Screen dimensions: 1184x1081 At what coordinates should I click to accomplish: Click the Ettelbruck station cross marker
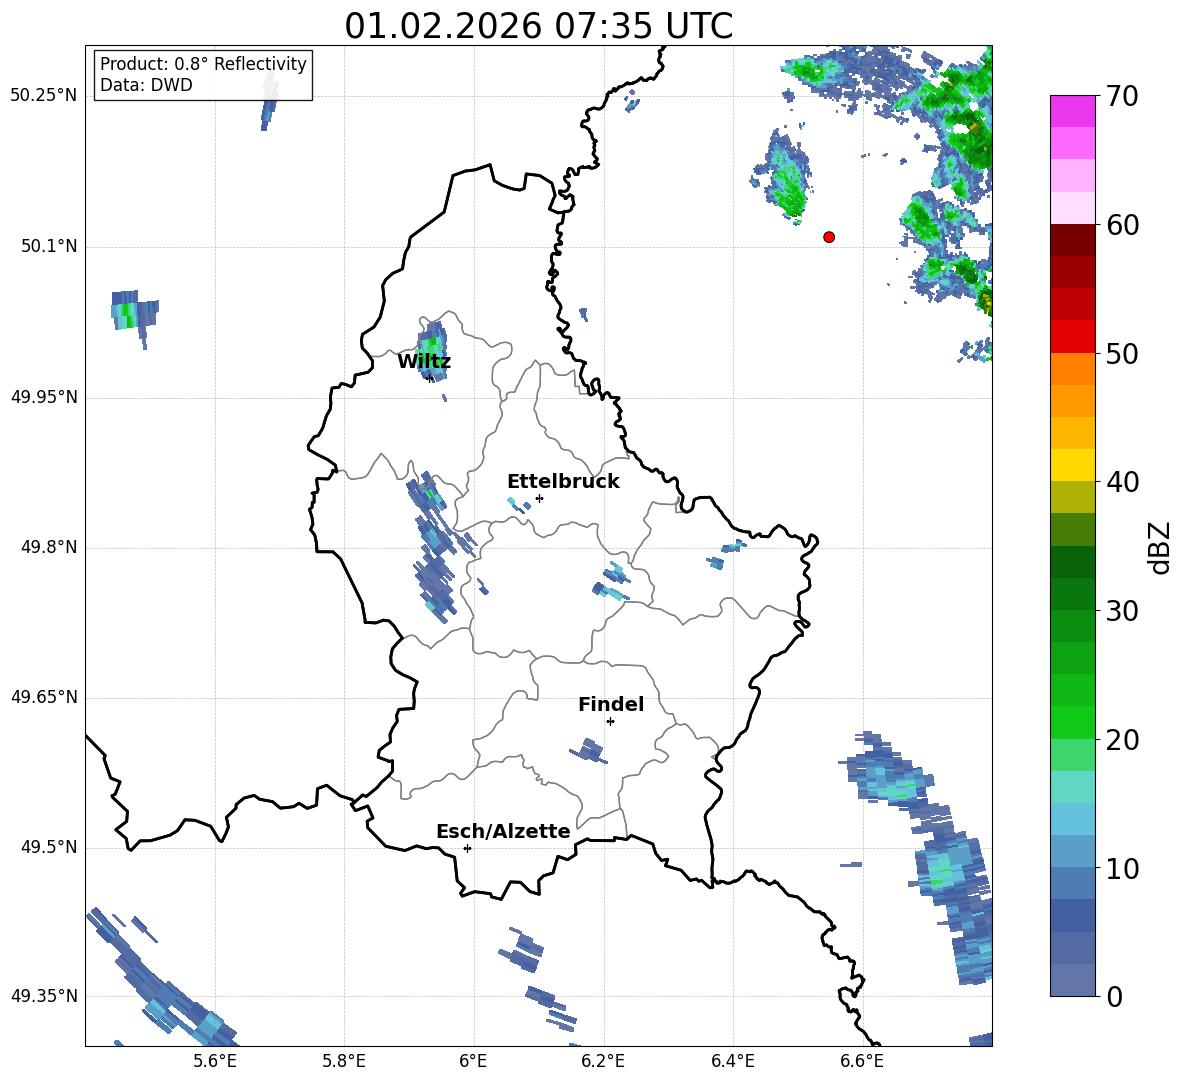[x=539, y=498]
